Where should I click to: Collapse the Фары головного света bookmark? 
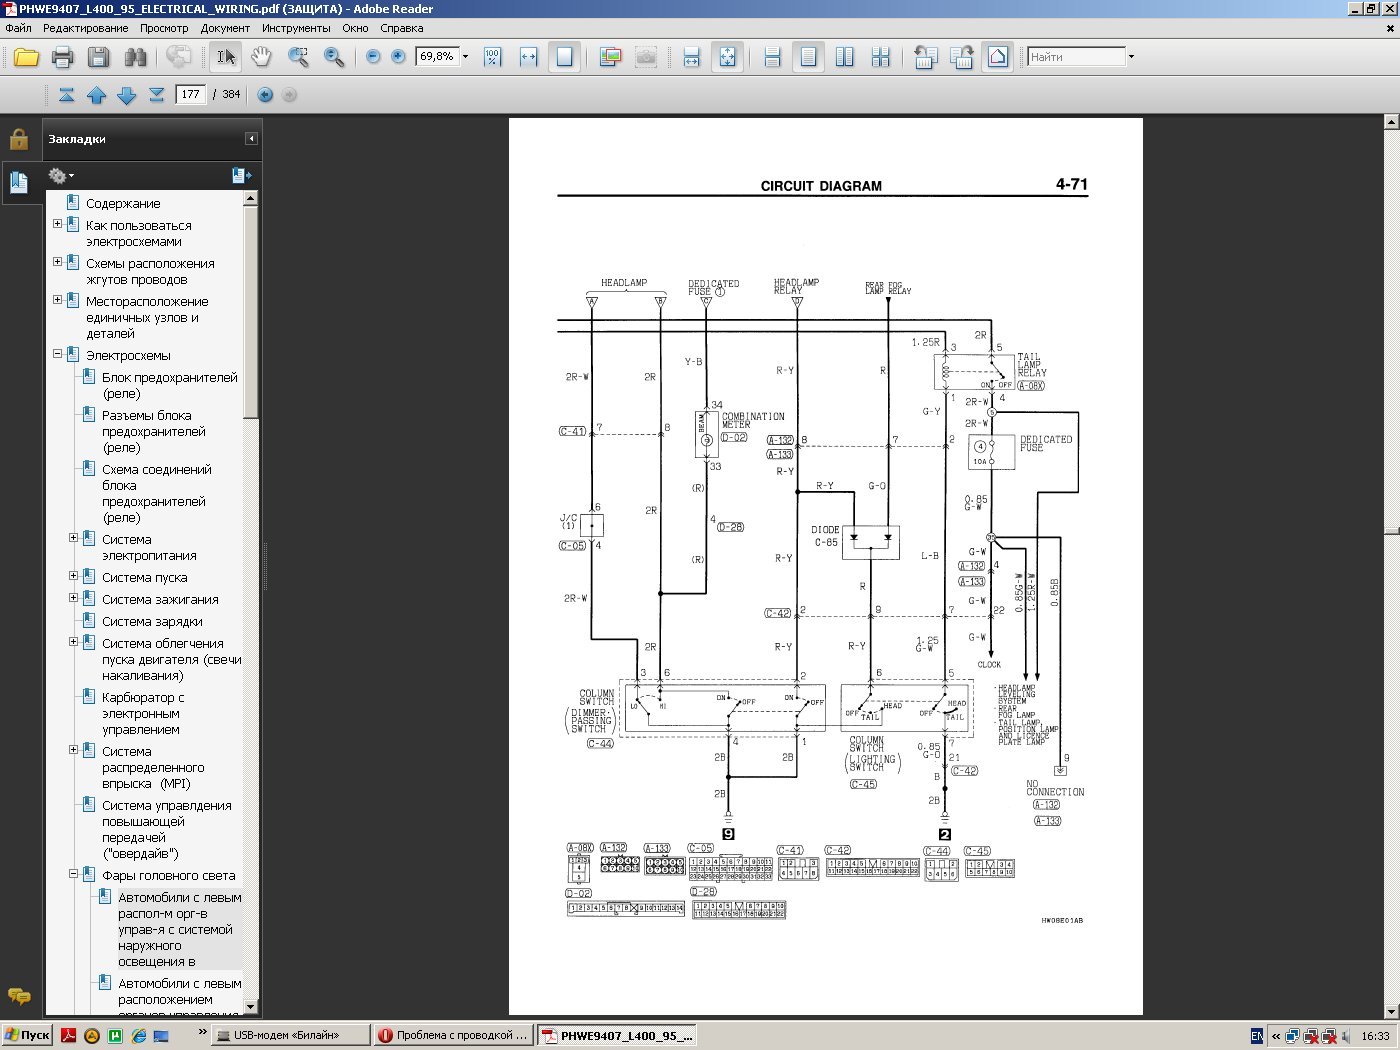tap(73, 874)
